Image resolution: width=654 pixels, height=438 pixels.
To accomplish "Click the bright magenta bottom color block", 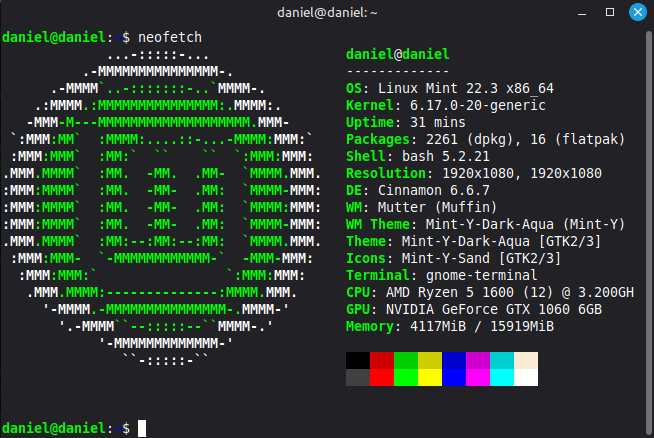I will tap(478, 378).
